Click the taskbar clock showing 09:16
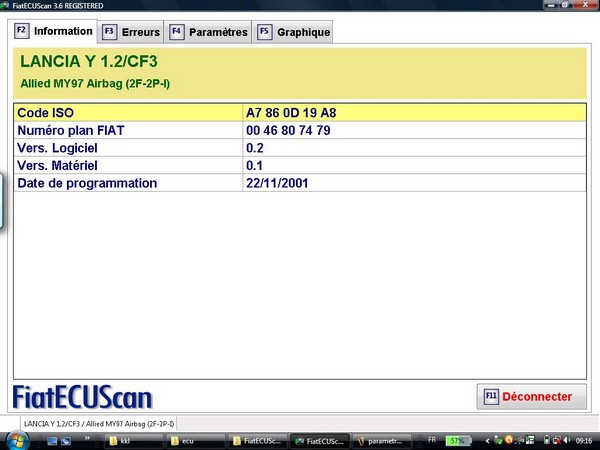The width and height of the screenshot is (600, 450). pyautogui.click(x=584, y=441)
